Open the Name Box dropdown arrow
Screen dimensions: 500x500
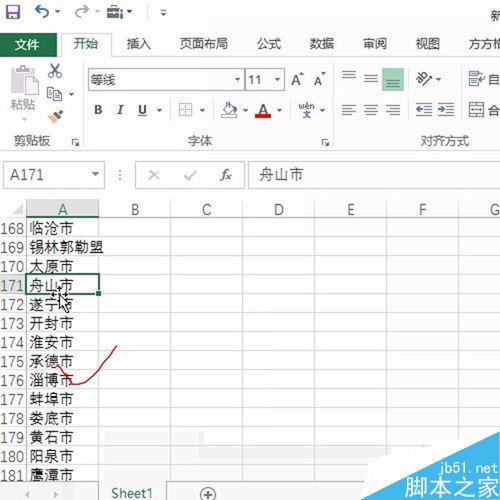coord(95,174)
